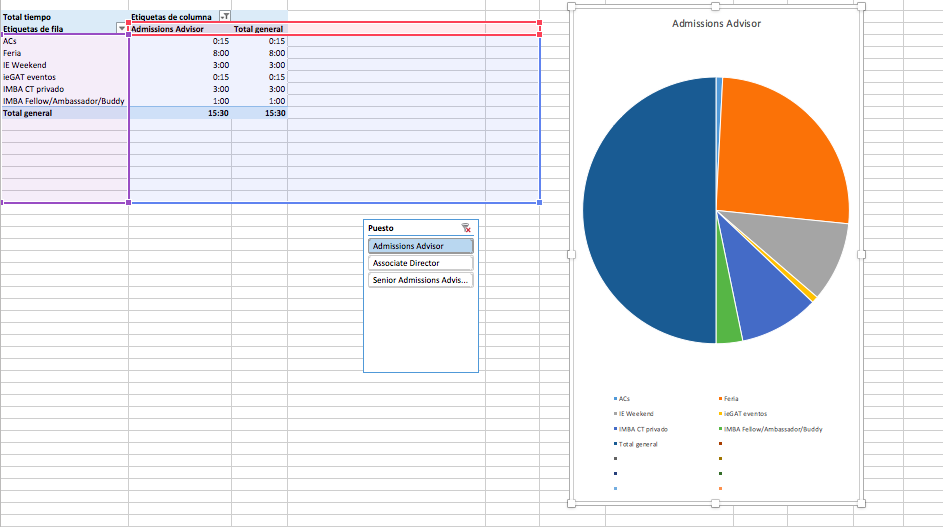Click the IMBA Fellow/Ambassador/Buddy legend entry
Screen dimensions: 943x527
pyautogui.click(x=770, y=430)
